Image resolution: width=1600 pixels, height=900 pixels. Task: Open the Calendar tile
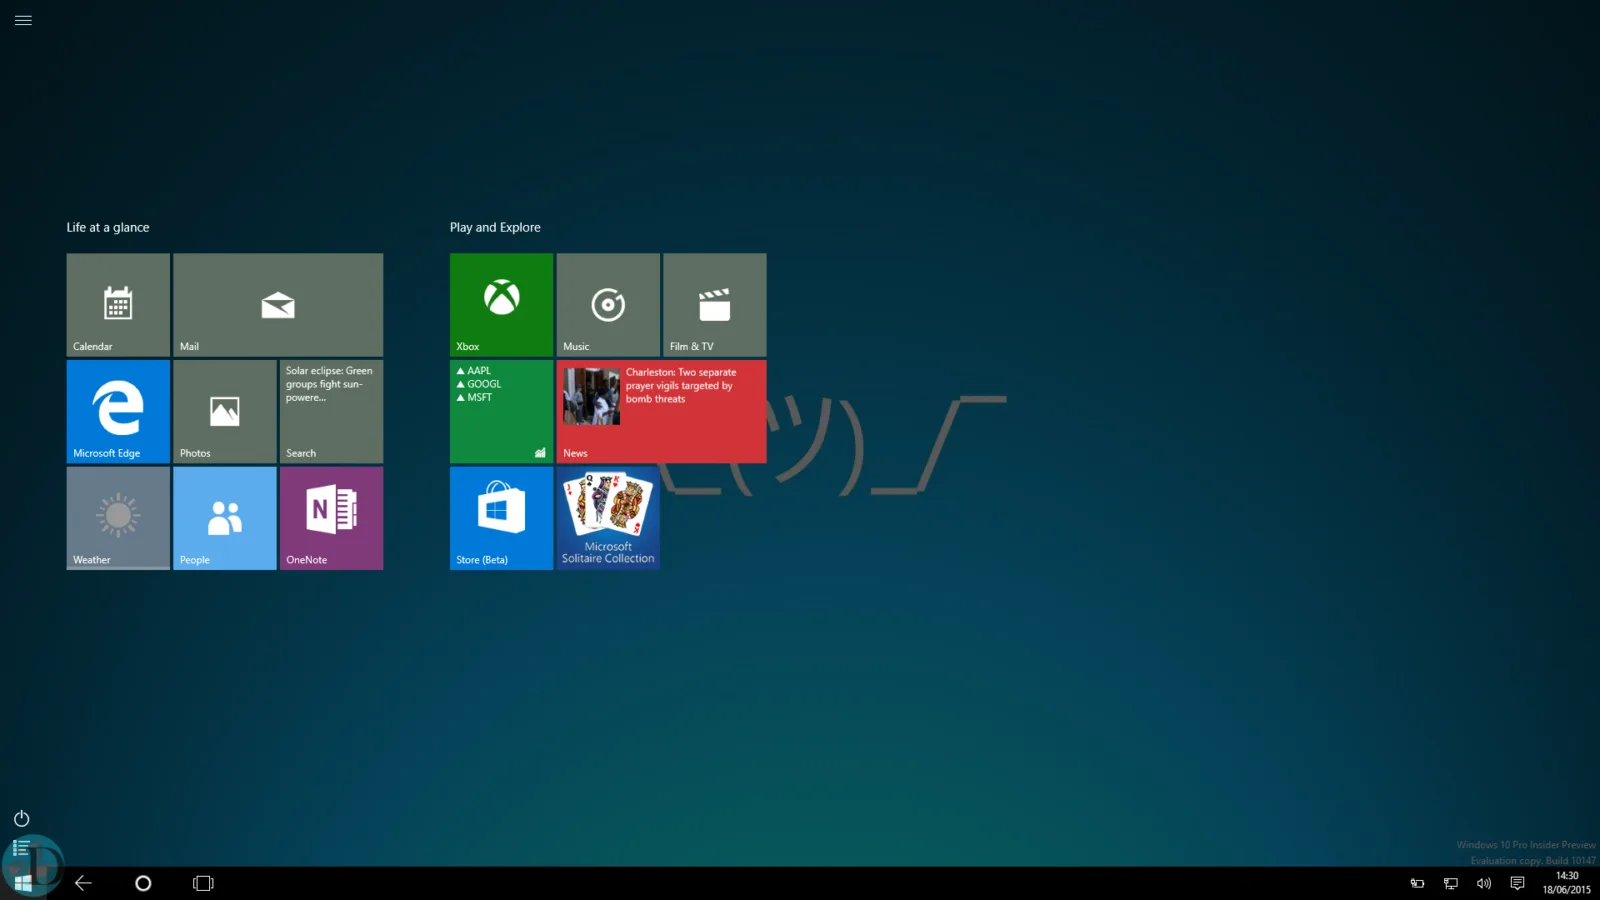[x=118, y=305]
